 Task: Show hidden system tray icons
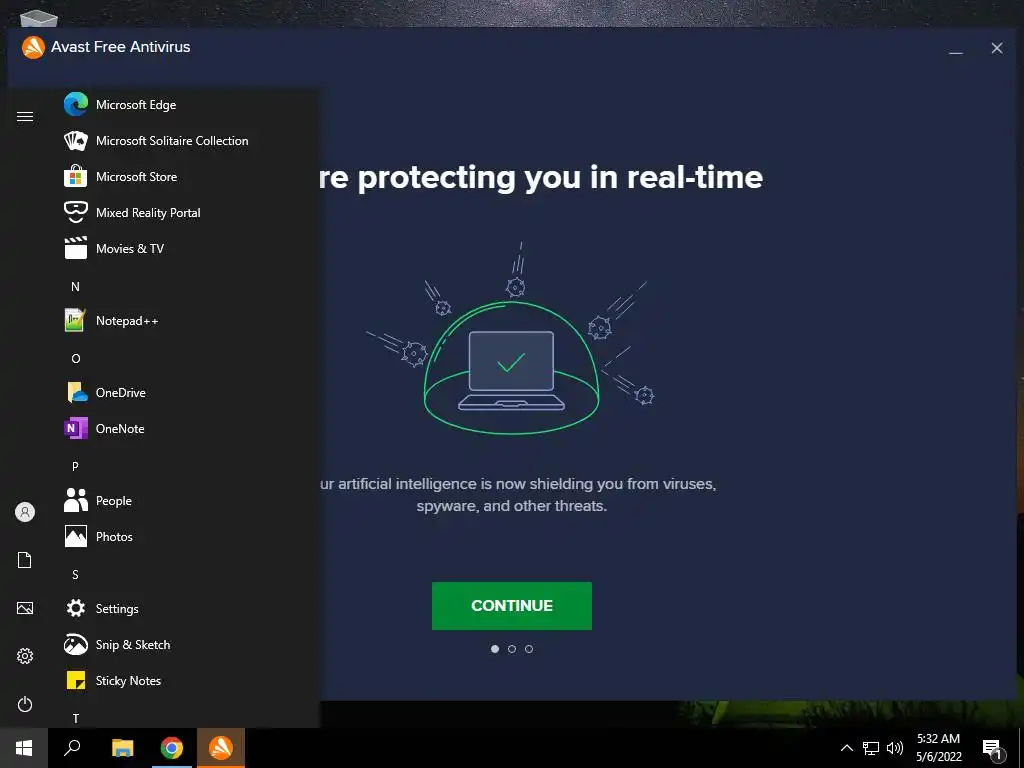pyautogui.click(x=846, y=748)
